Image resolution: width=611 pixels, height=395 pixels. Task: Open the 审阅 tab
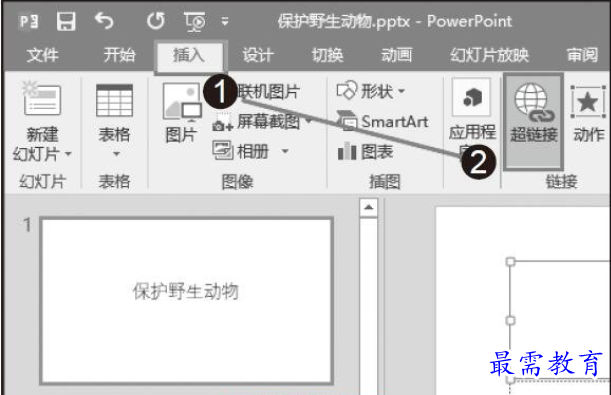[x=583, y=55]
